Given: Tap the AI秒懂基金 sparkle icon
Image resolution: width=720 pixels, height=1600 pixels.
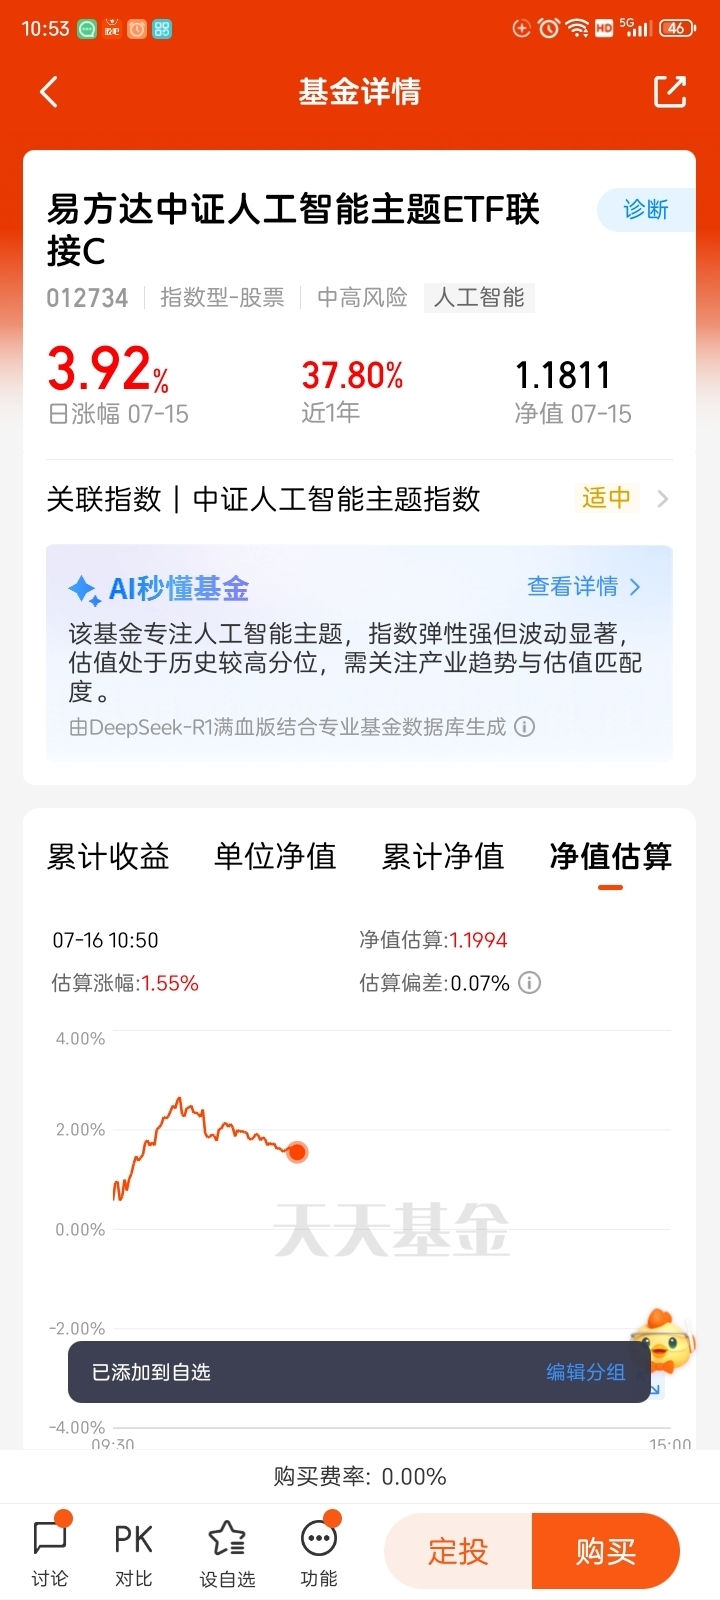Looking at the screenshot, I should 84,590.
